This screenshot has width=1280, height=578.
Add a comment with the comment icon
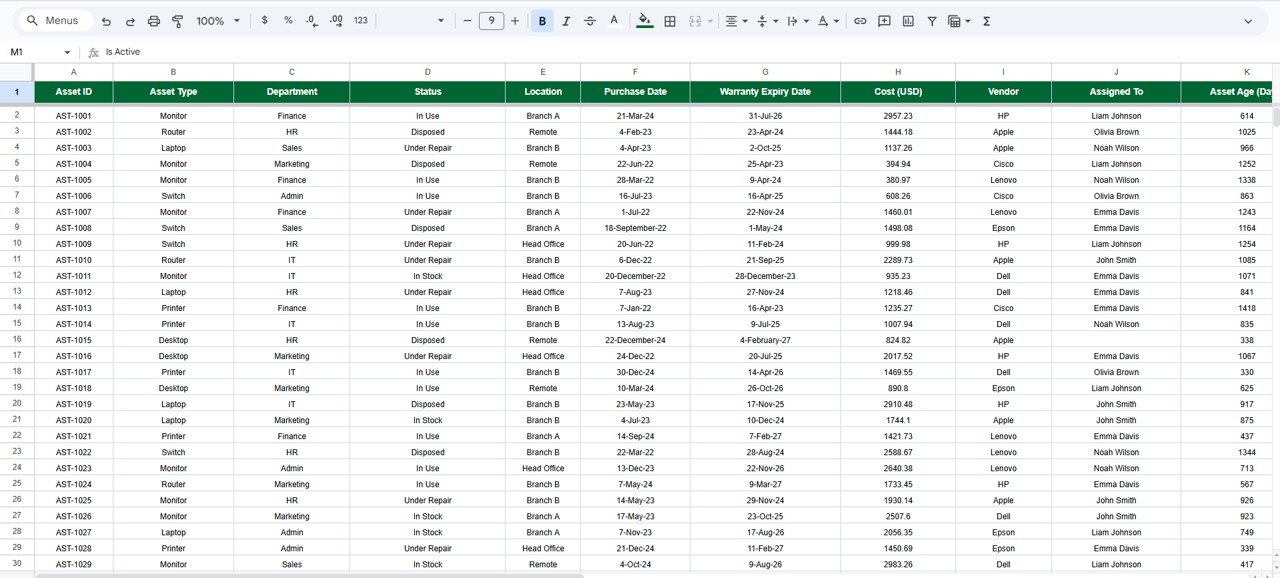(x=884, y=21)
